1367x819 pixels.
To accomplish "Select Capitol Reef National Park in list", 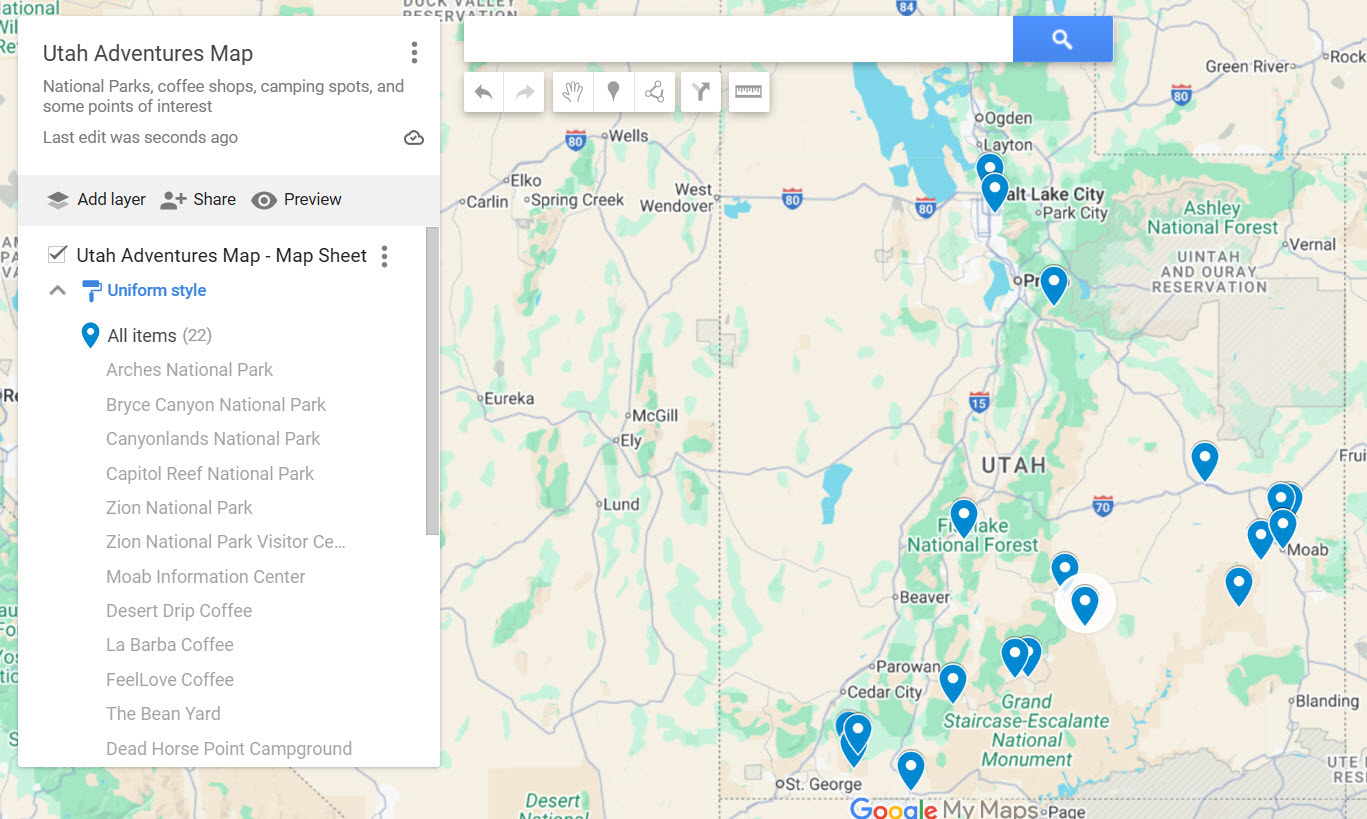I will click(x=210, y=474).
